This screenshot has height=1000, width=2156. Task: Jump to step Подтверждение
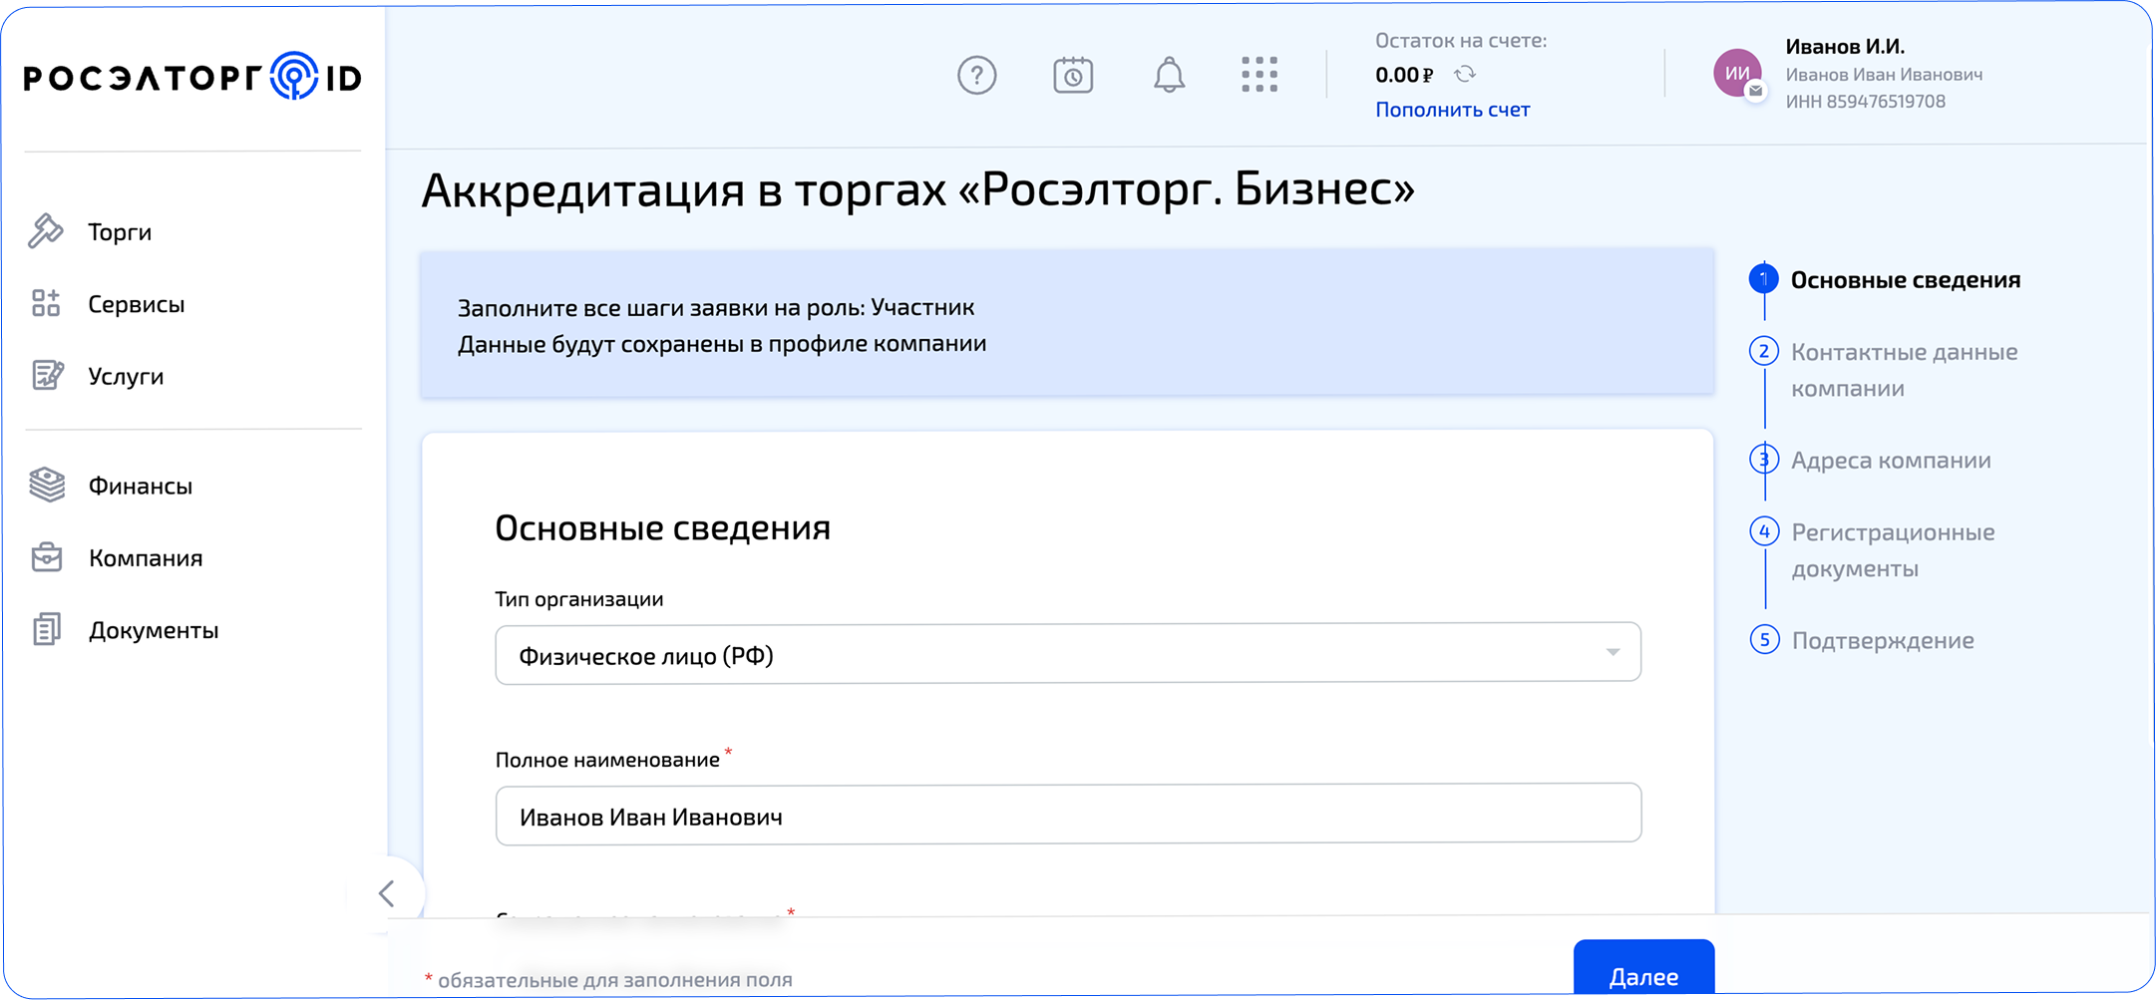pos(1883,640)
